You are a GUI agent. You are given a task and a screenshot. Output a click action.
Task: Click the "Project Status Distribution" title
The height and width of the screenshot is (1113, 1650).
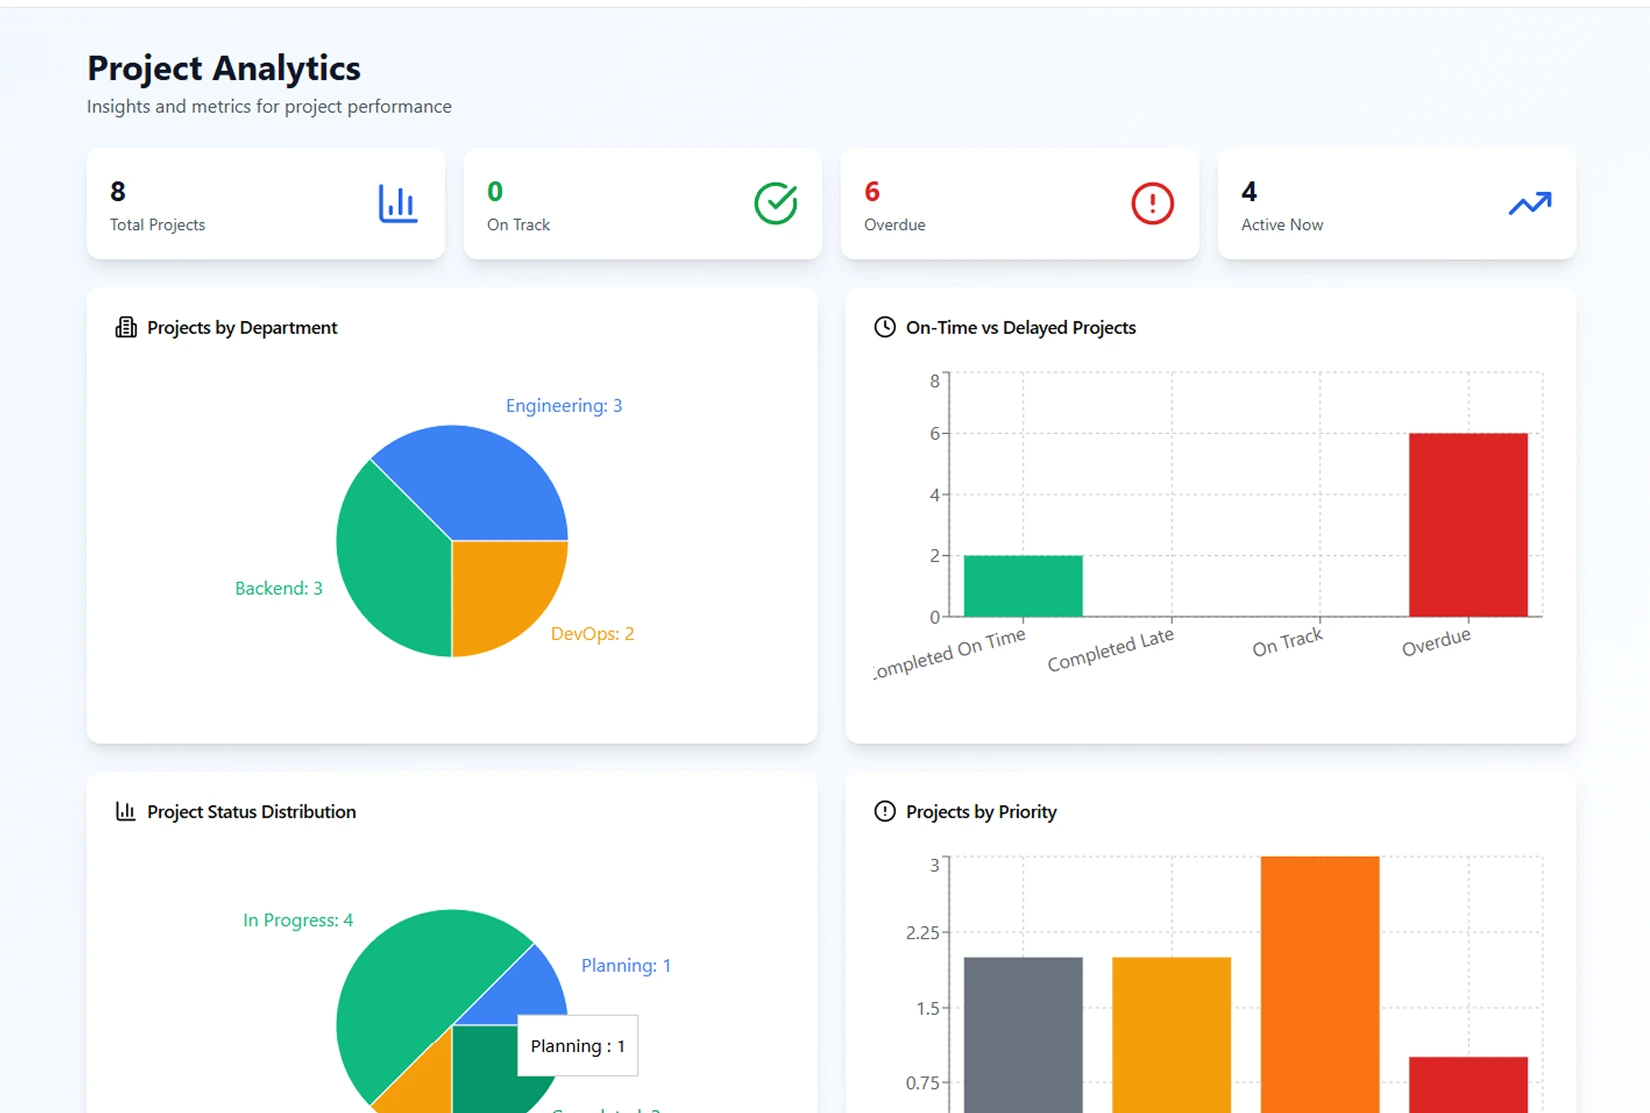(251, 811)
